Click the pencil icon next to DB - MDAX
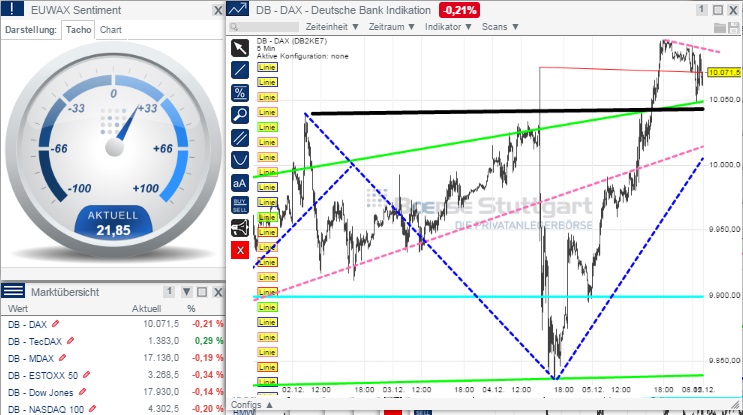Image resolution: width=743 pixels, height=415 pixels. [x=63, y=358]
